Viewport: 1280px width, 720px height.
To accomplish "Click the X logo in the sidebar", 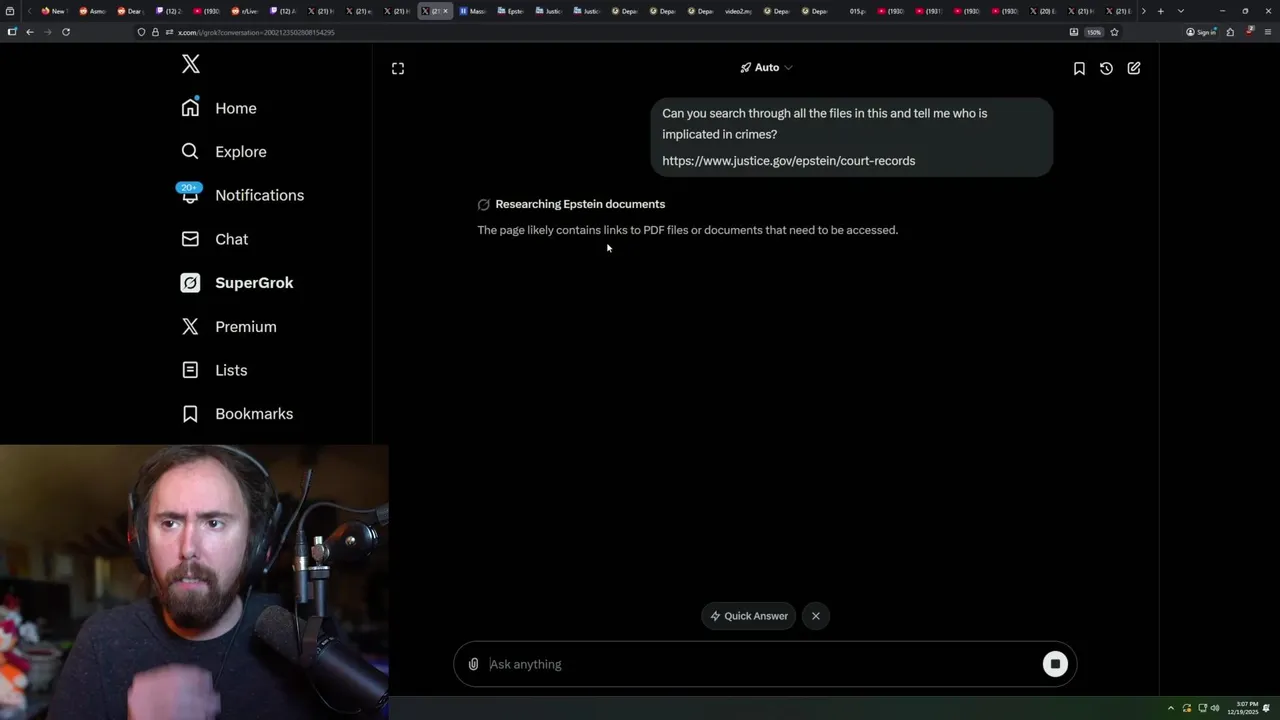I will pos(191,64).
